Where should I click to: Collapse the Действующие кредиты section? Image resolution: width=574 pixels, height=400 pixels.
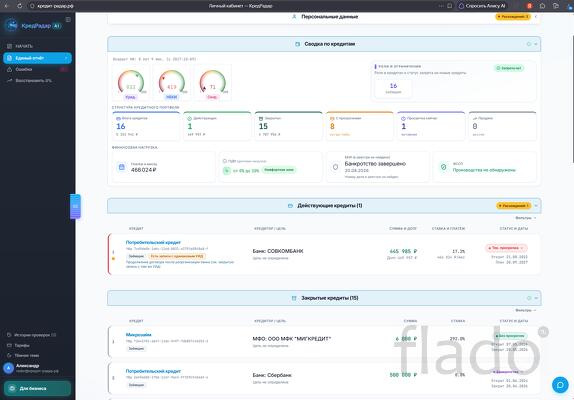pos(536,206)
